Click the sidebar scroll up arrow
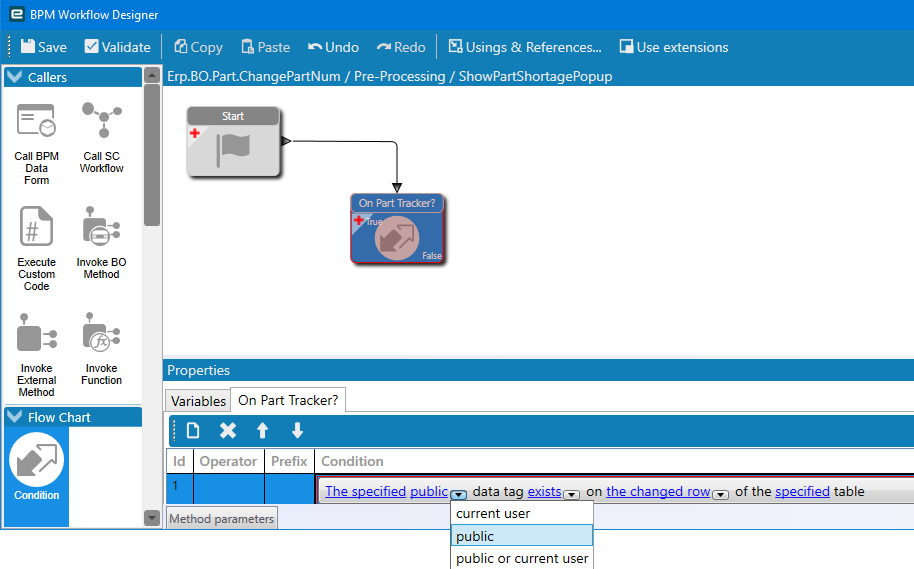The height and width of the screenshot is (569, 914). pyautogui.click(x=152, y=75)
